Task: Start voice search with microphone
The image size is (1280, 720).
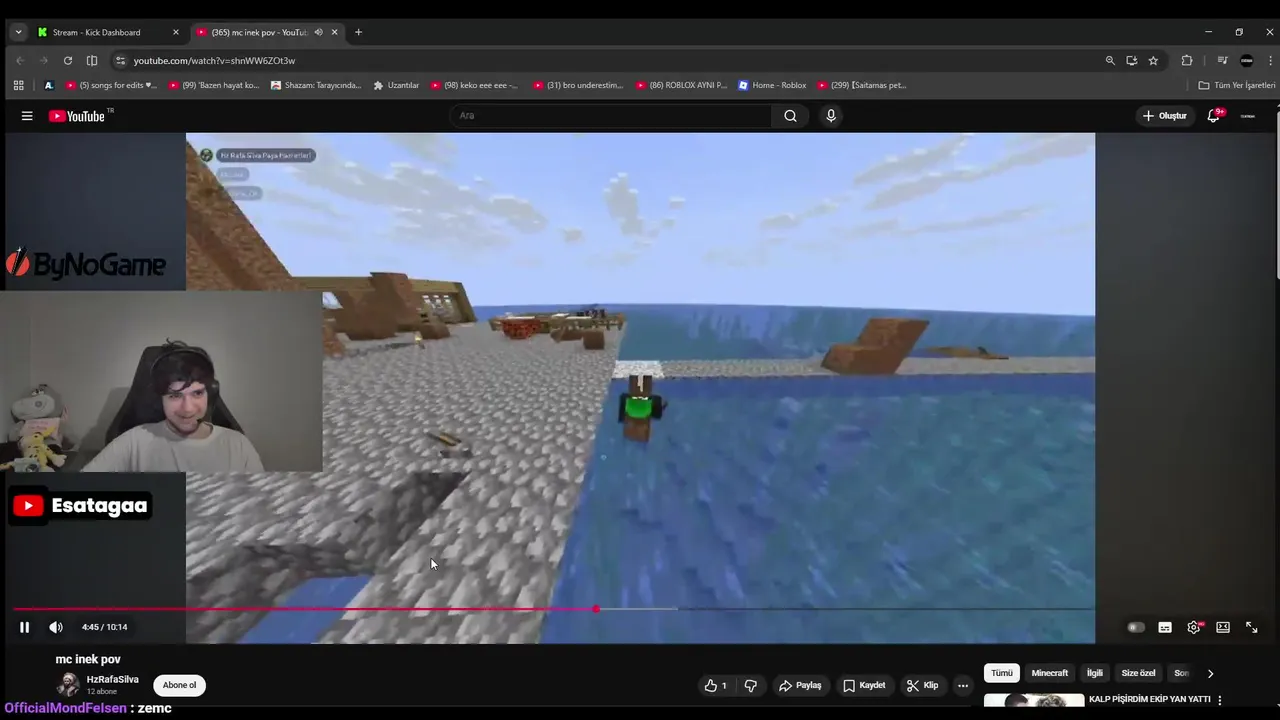Action: point(830,116)
